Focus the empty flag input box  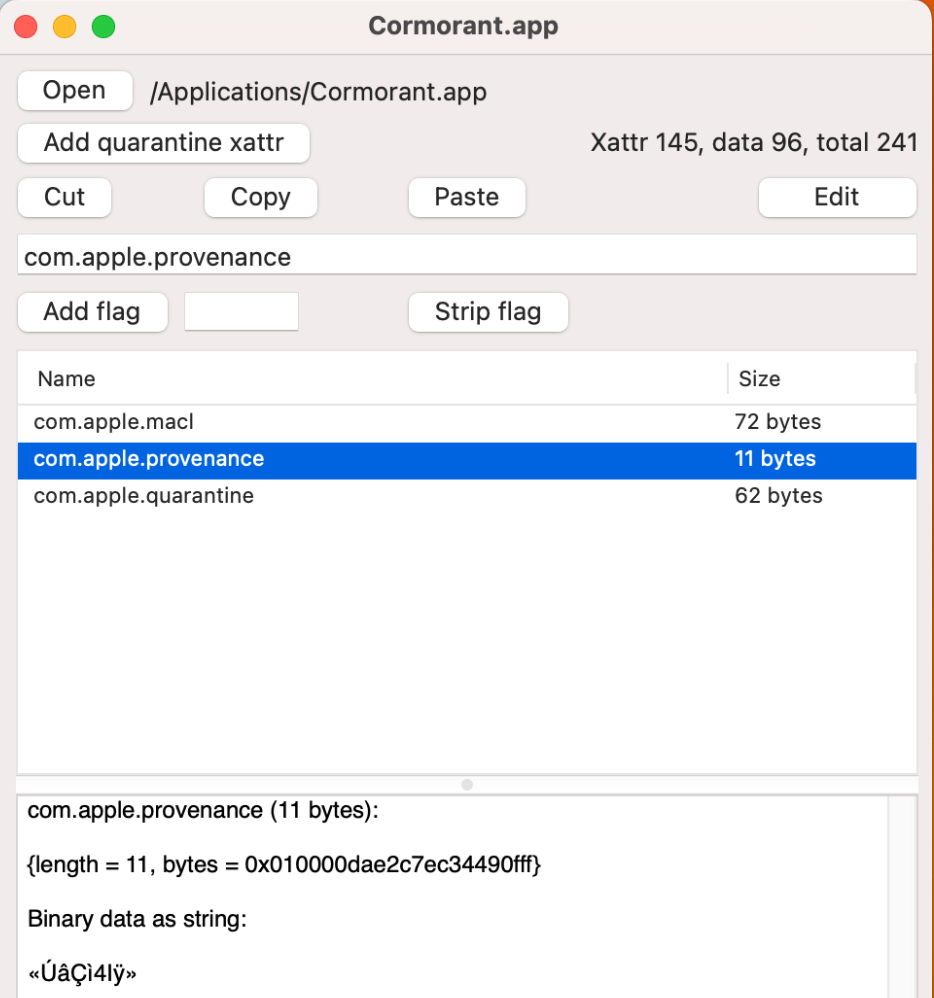pos(241,312)
